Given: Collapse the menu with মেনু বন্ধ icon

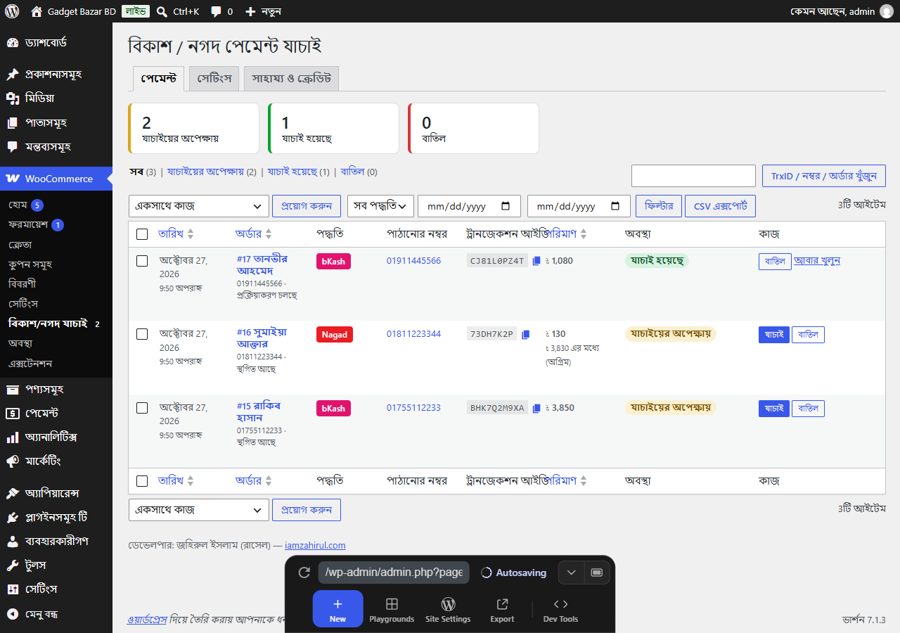Looking at the screenshot, I should [13, 614].
